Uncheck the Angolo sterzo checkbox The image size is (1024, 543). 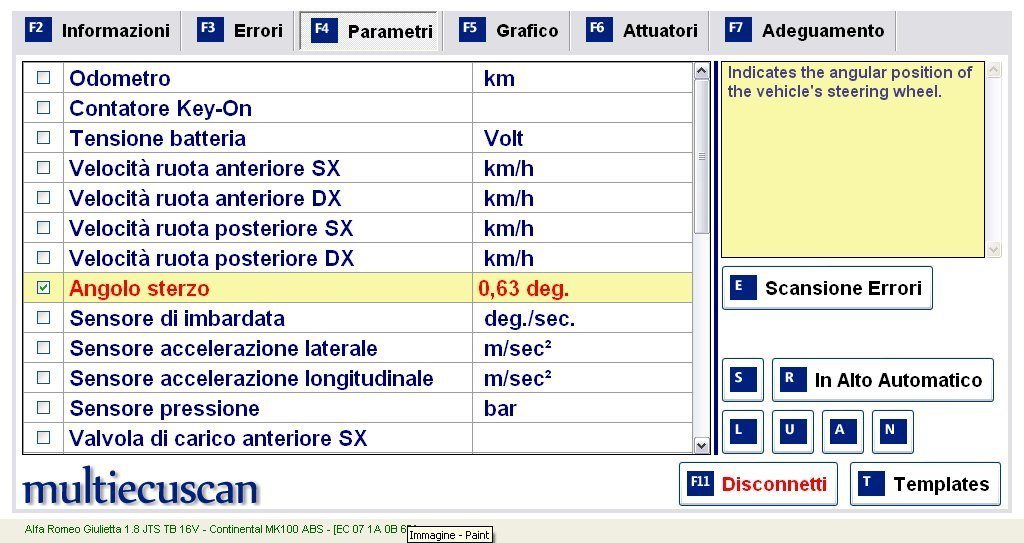coord(44,288)
